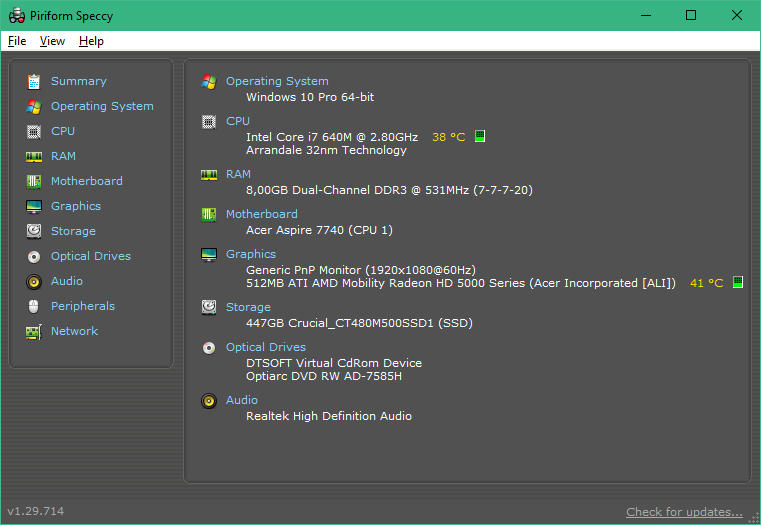
Task: Click the RAM stick icon in sidebar
Action: (x=34, y=156)
